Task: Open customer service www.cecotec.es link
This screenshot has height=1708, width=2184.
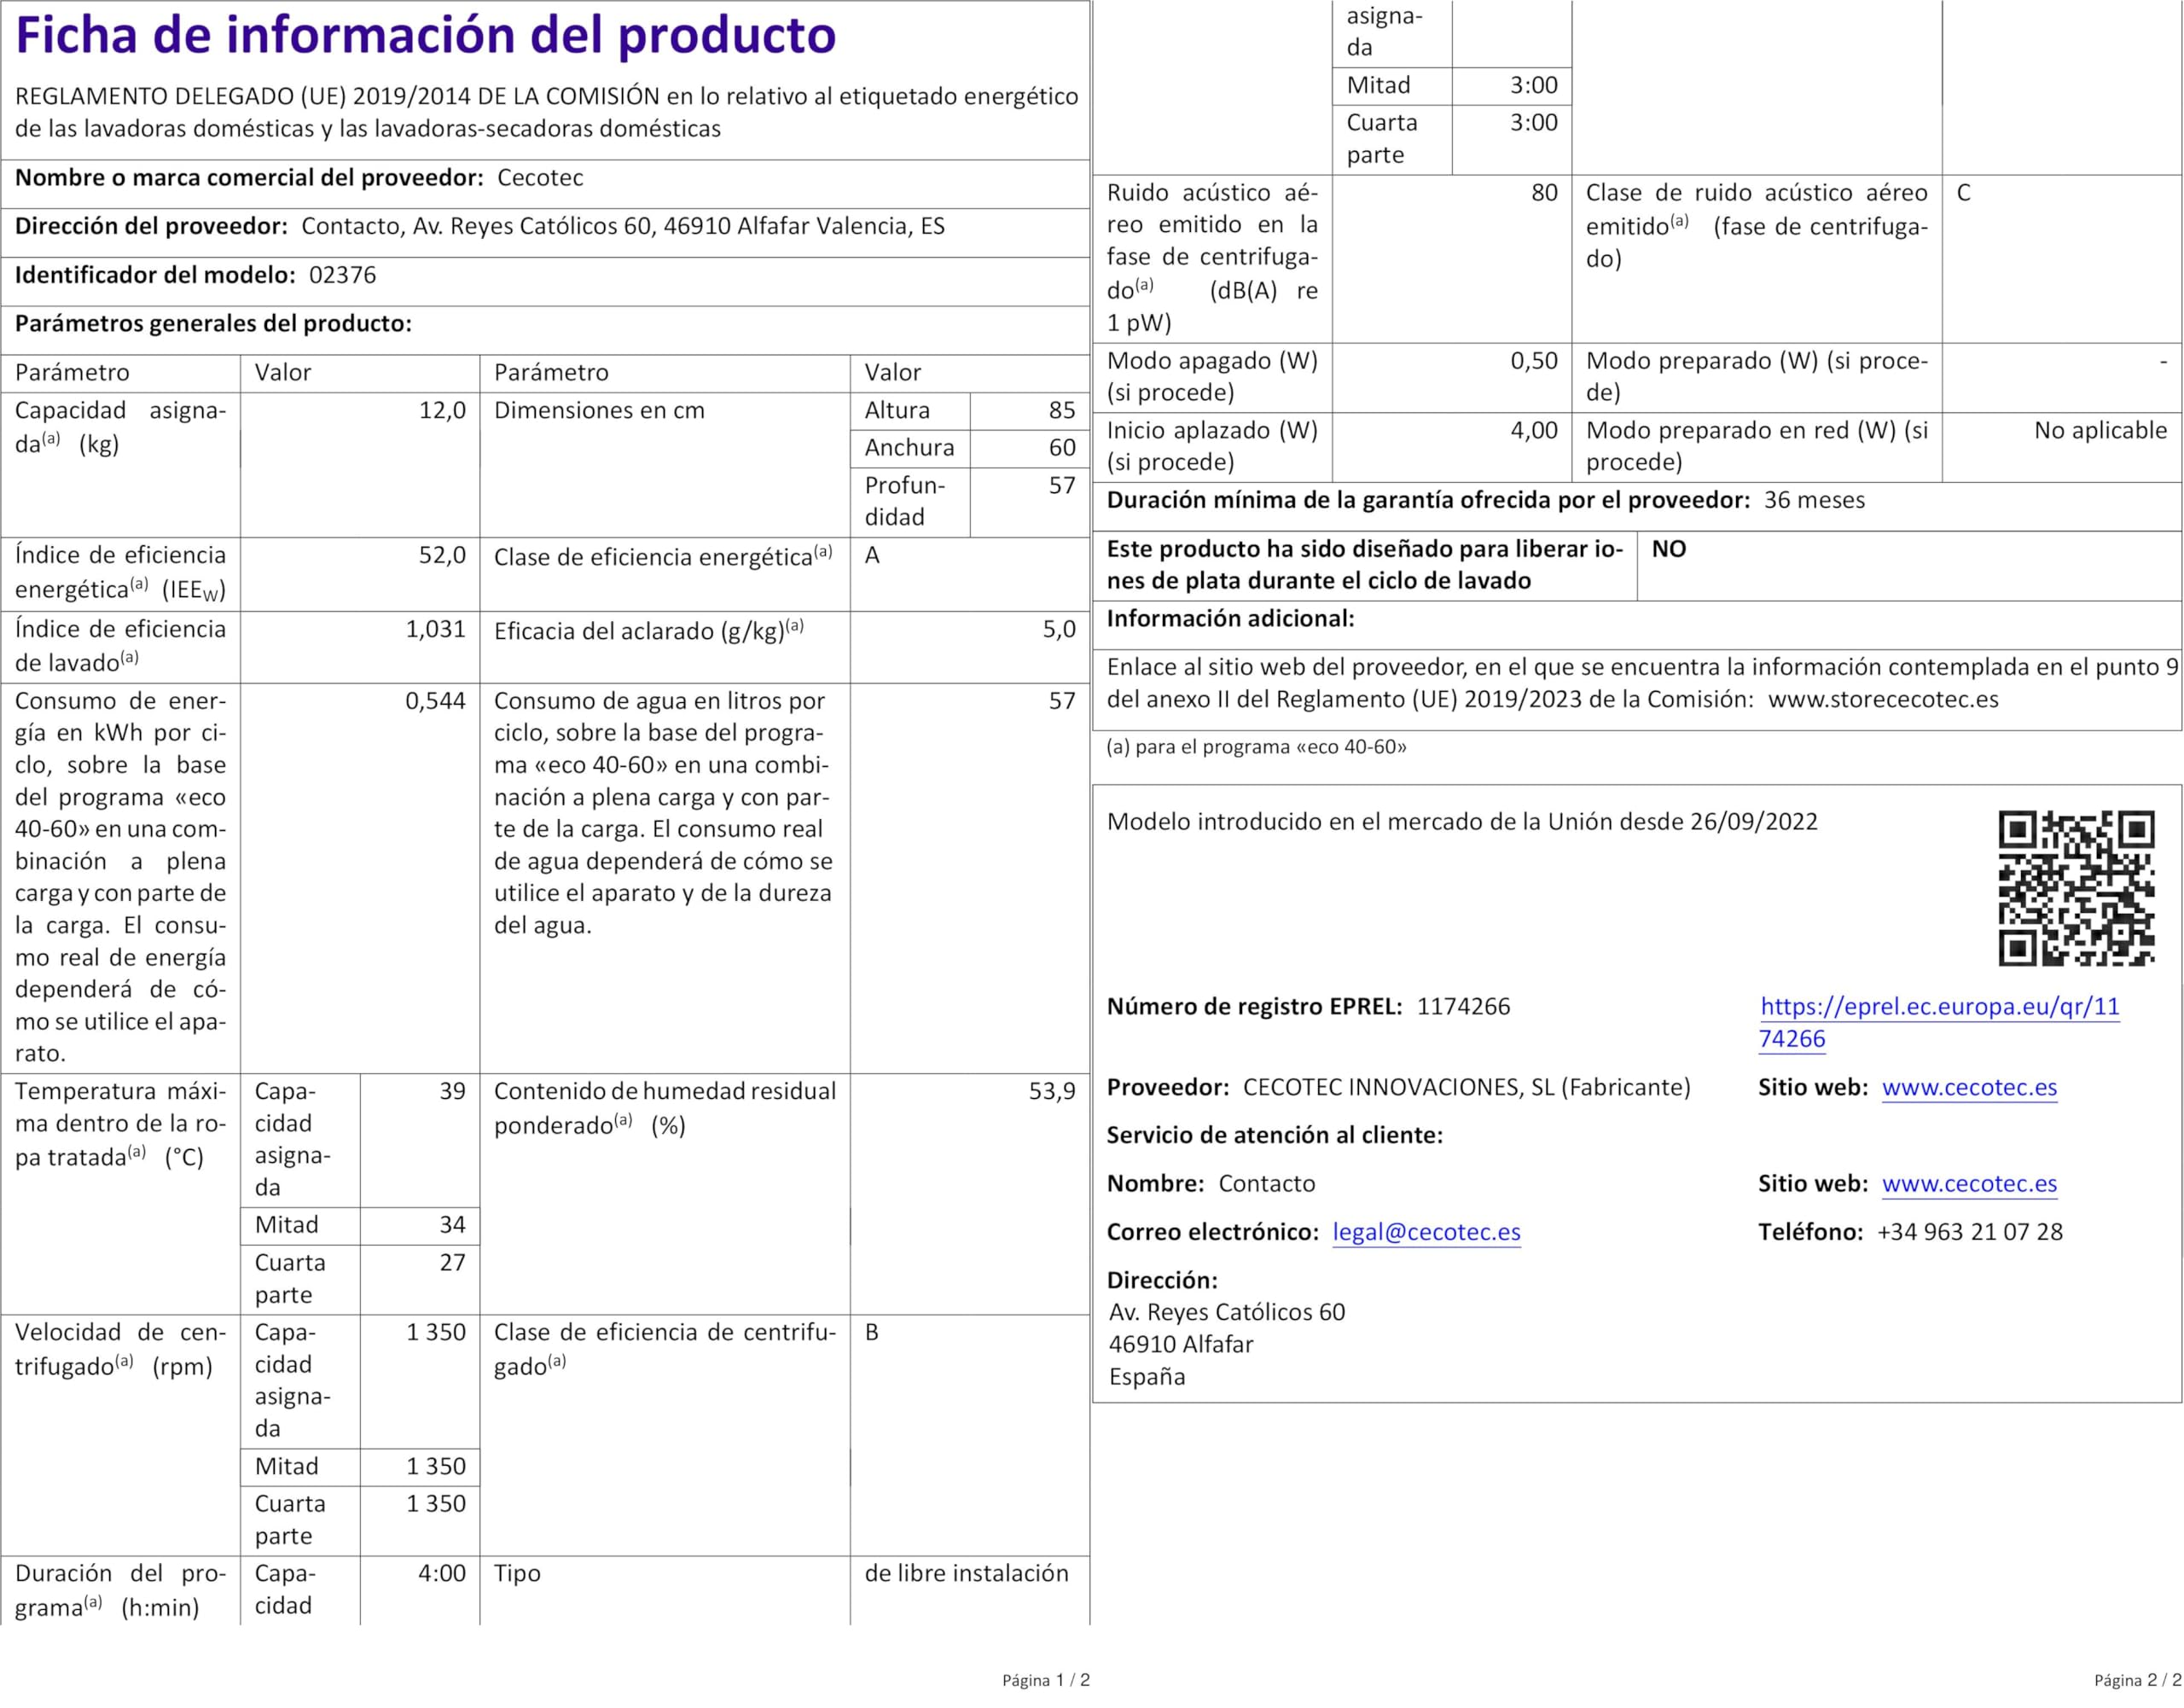Action: click(x=1969, y=1183)
